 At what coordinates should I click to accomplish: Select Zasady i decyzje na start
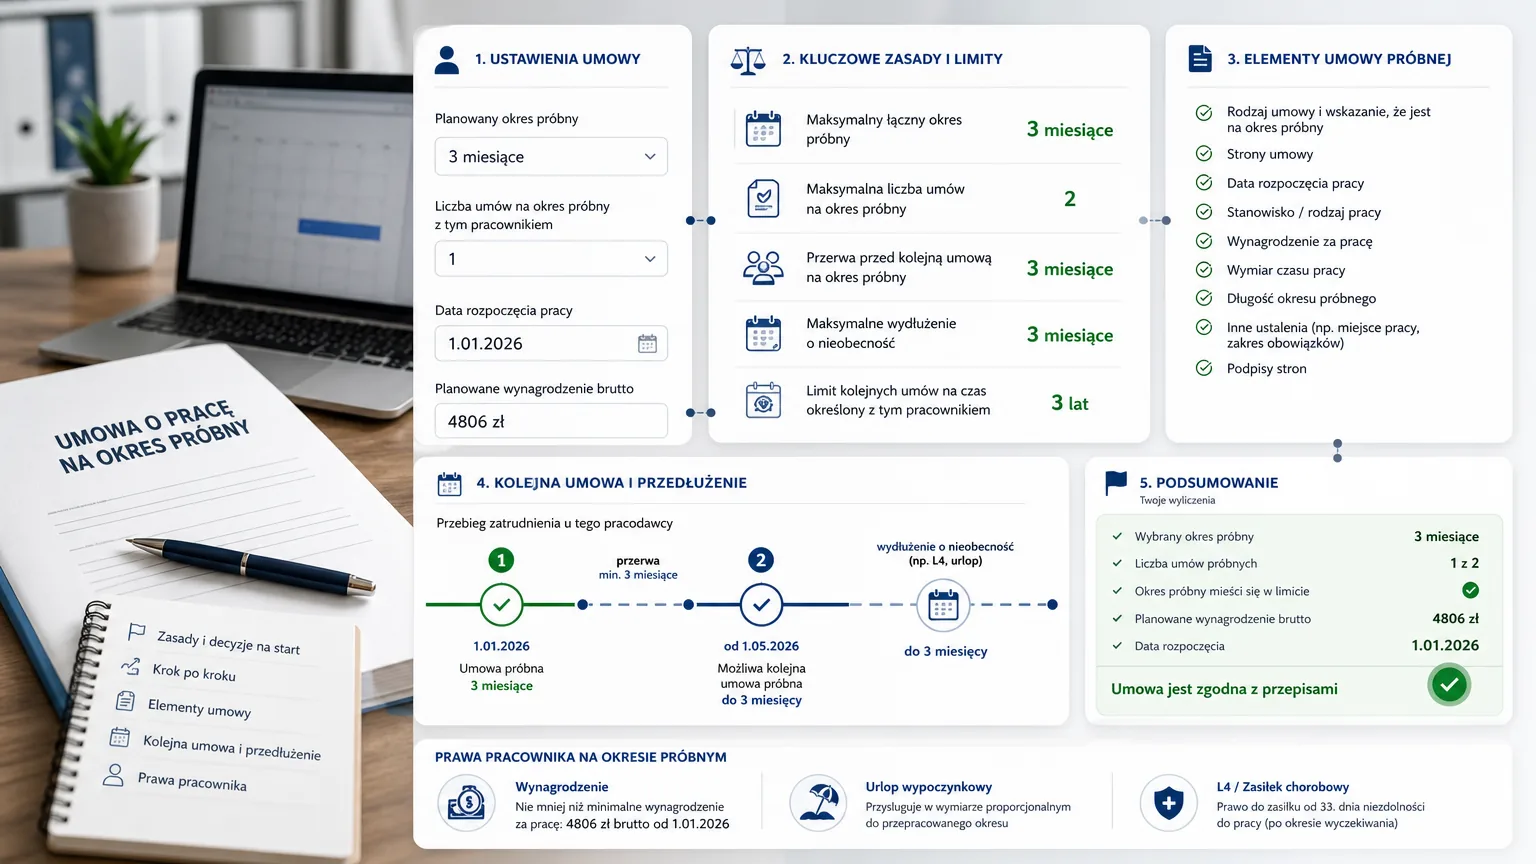(228, 642)
